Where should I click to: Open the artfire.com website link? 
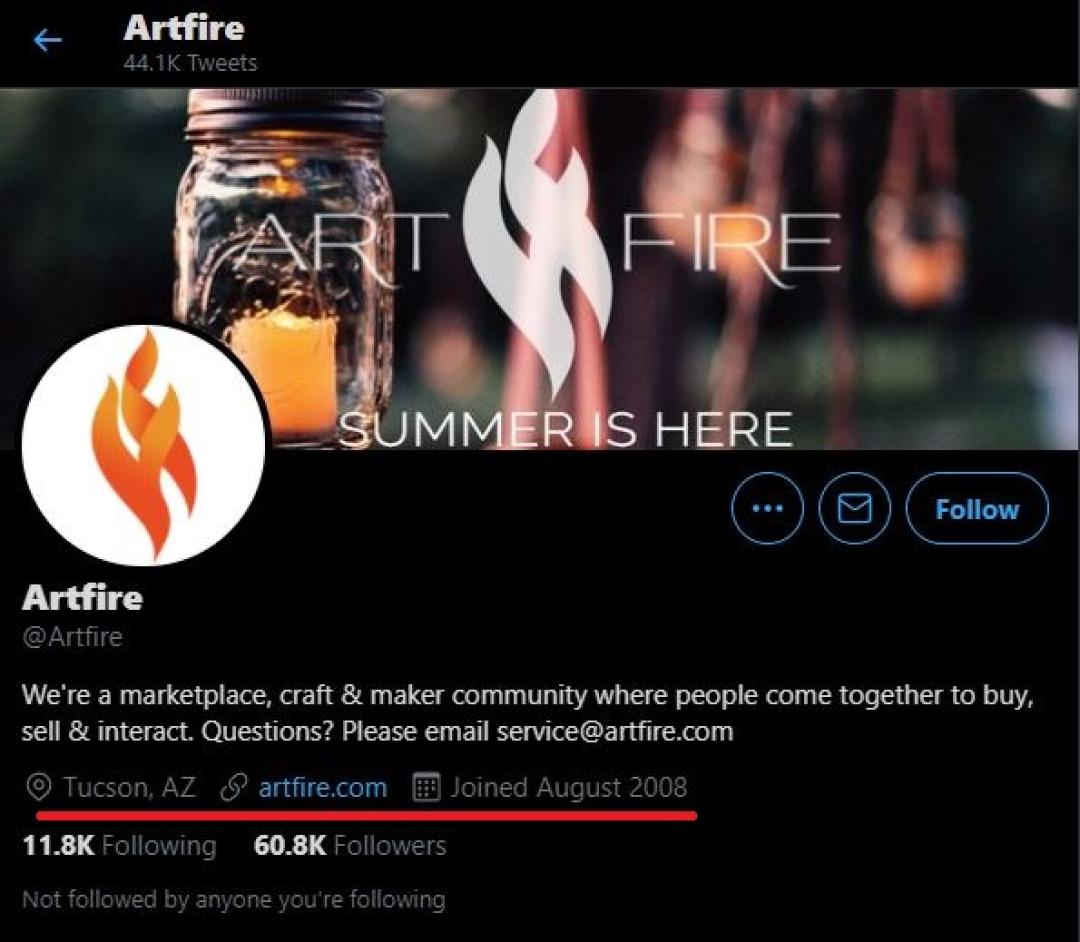pos(322,787)
